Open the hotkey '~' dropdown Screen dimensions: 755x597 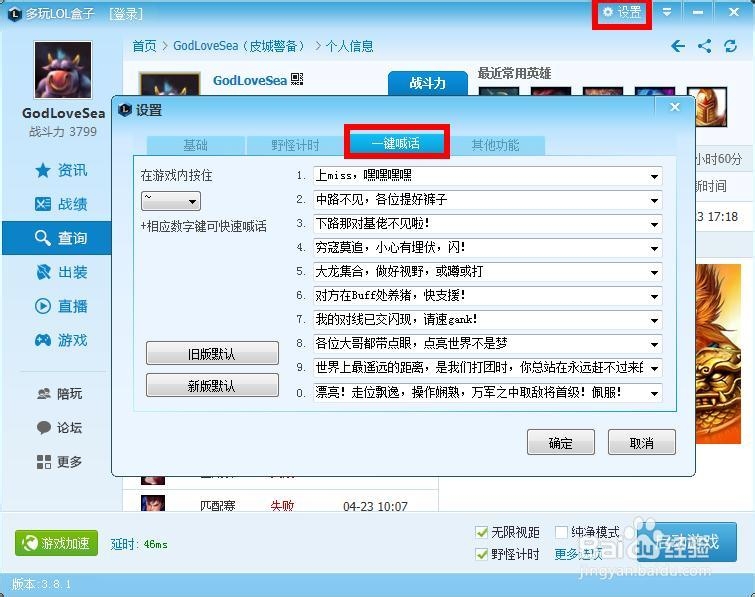tap(171, 201)
